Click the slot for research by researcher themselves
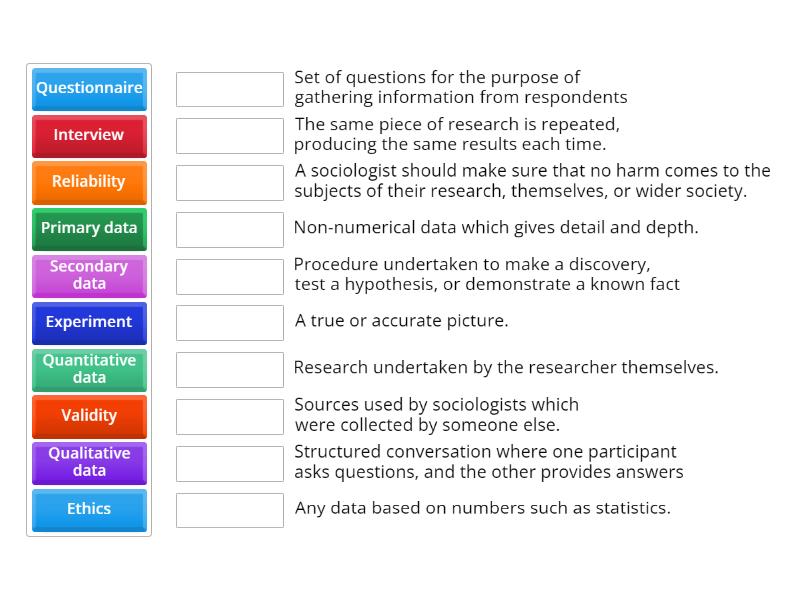Viewport: 800px width, 600px height. click(229, 369)
